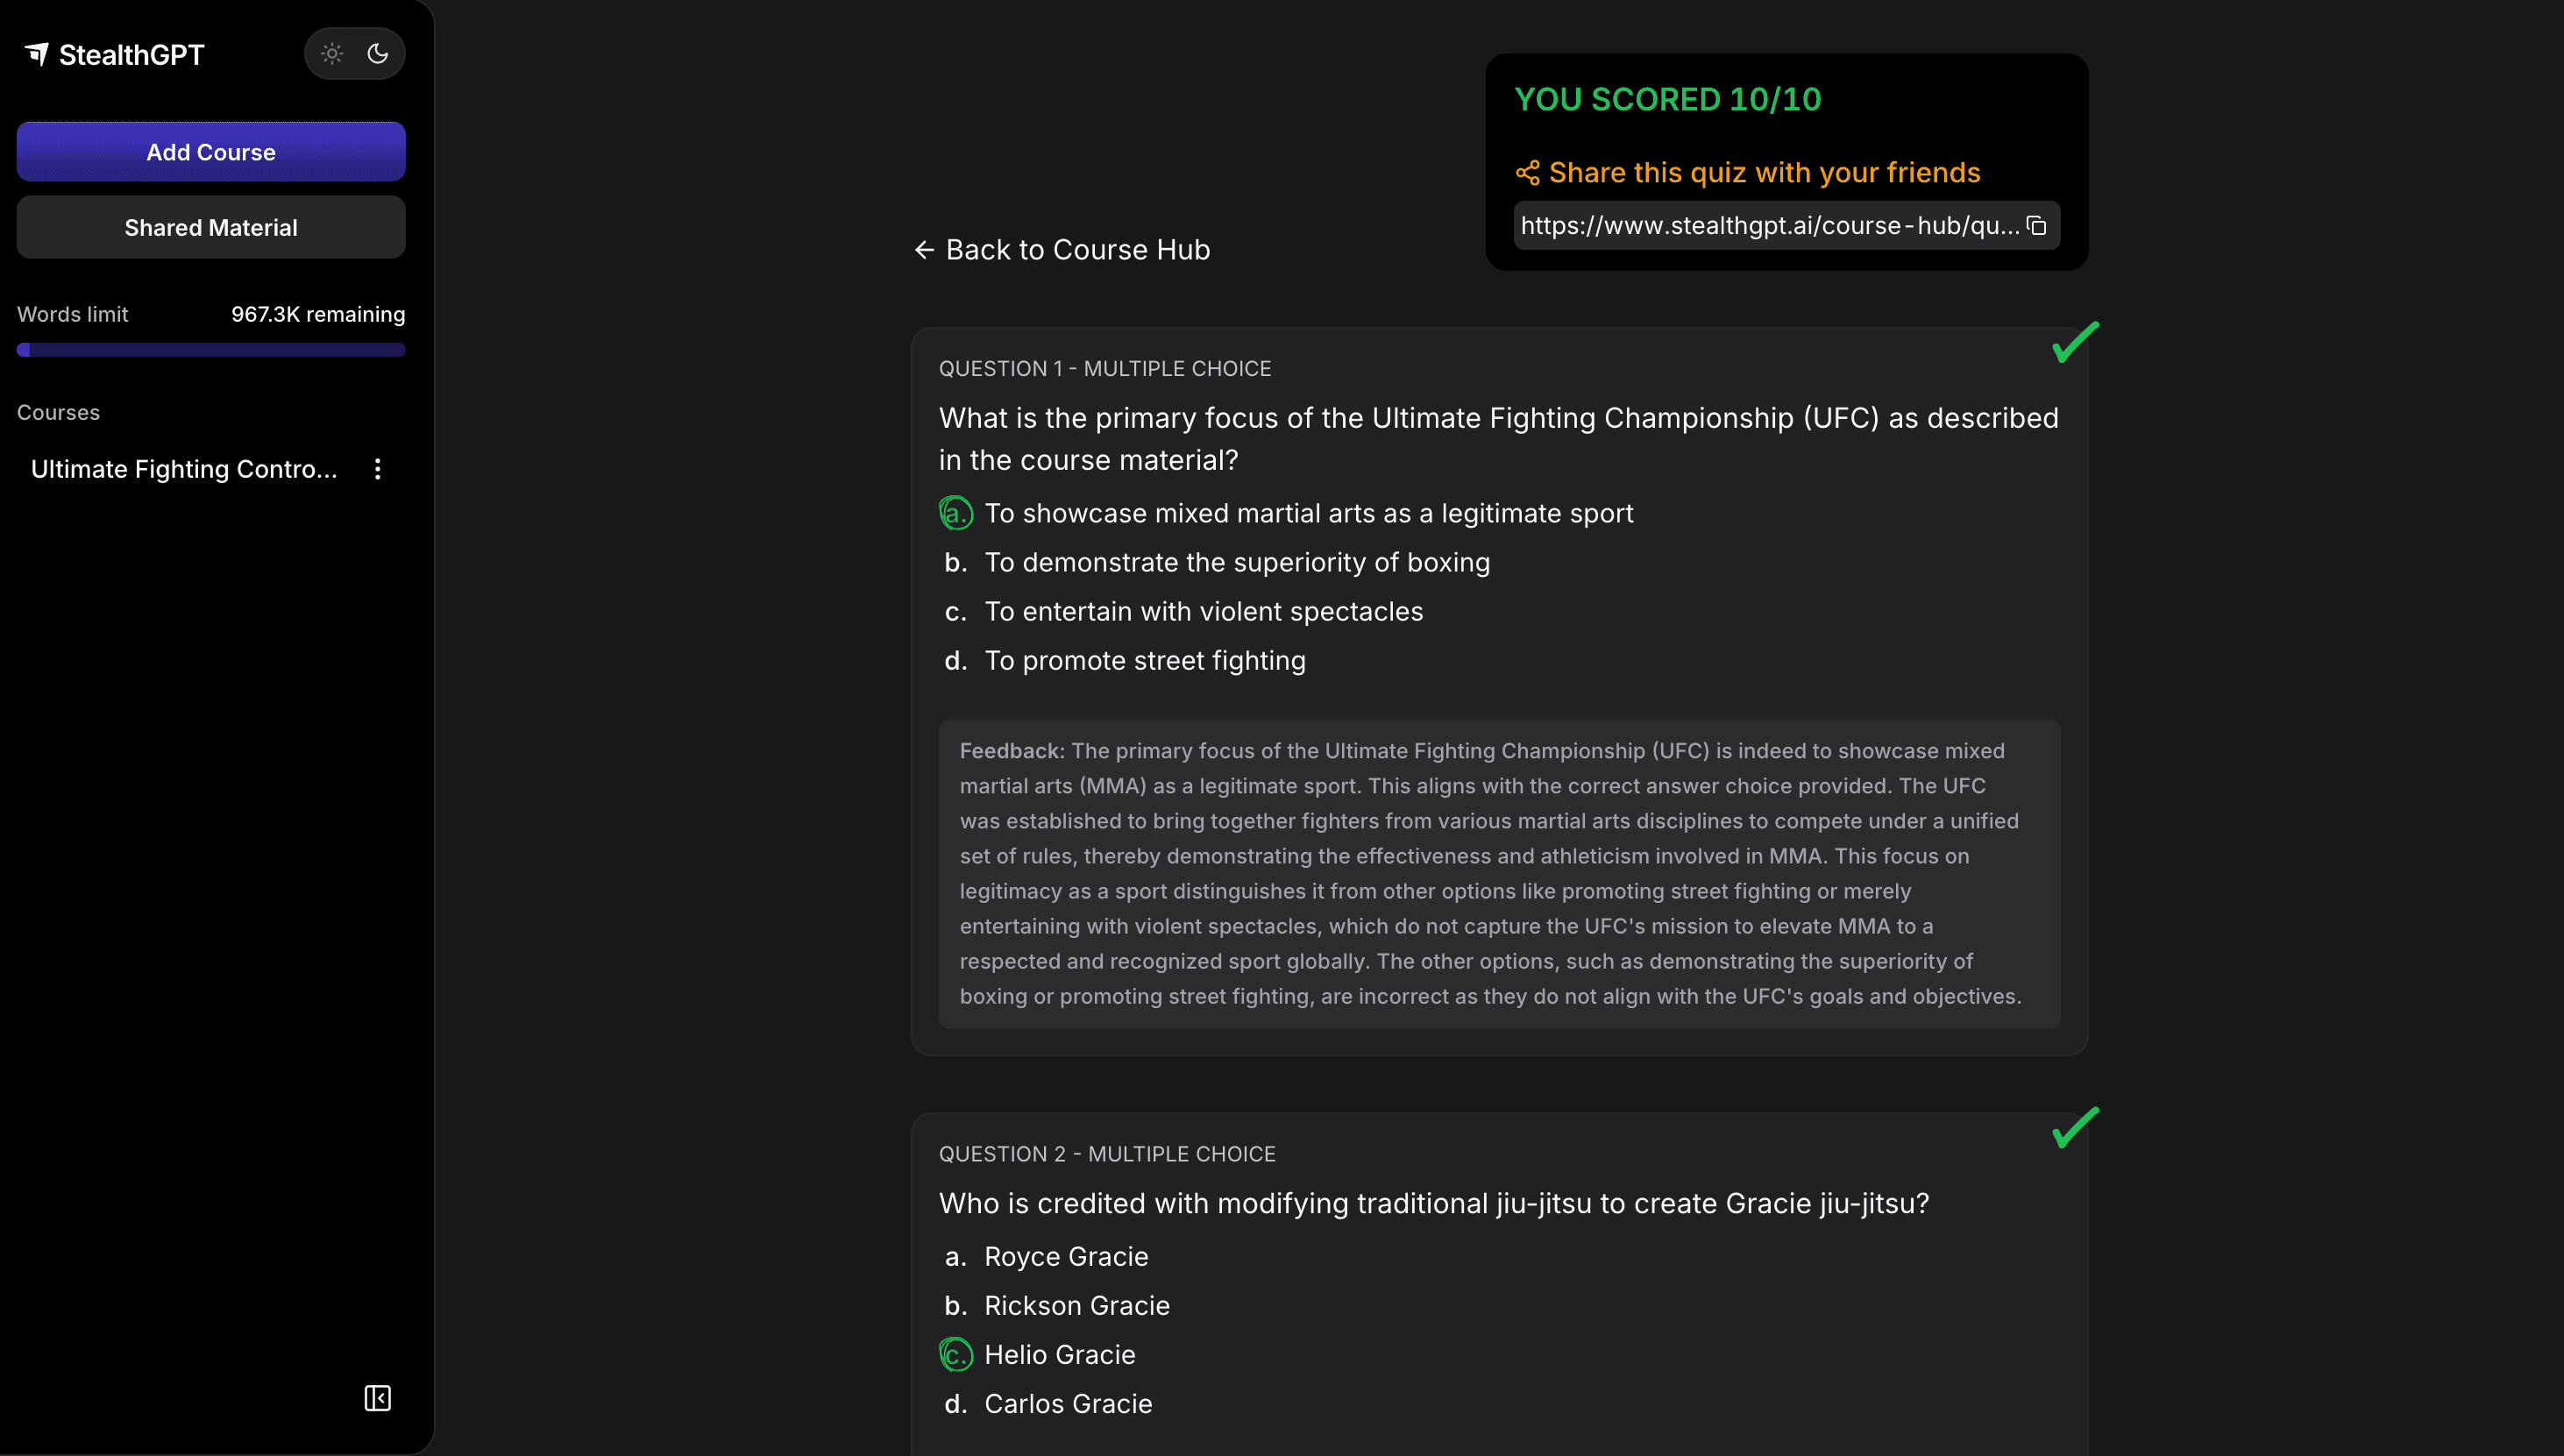Image resolution: width=2564 pixels, height=1456 pixels.
Task: Open the Shared Material section
Action: (211, 228)
